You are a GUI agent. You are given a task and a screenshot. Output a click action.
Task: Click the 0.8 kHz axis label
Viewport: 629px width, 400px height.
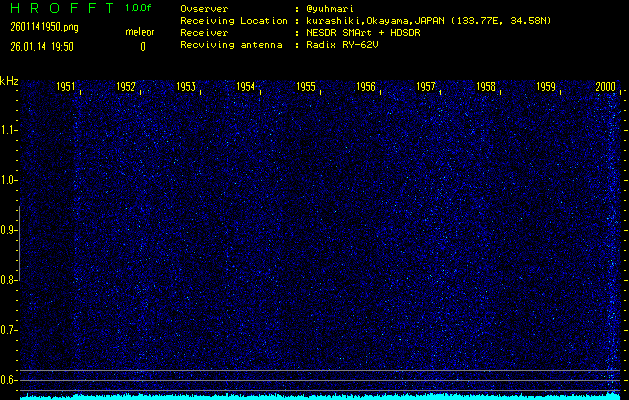[7, 280]
